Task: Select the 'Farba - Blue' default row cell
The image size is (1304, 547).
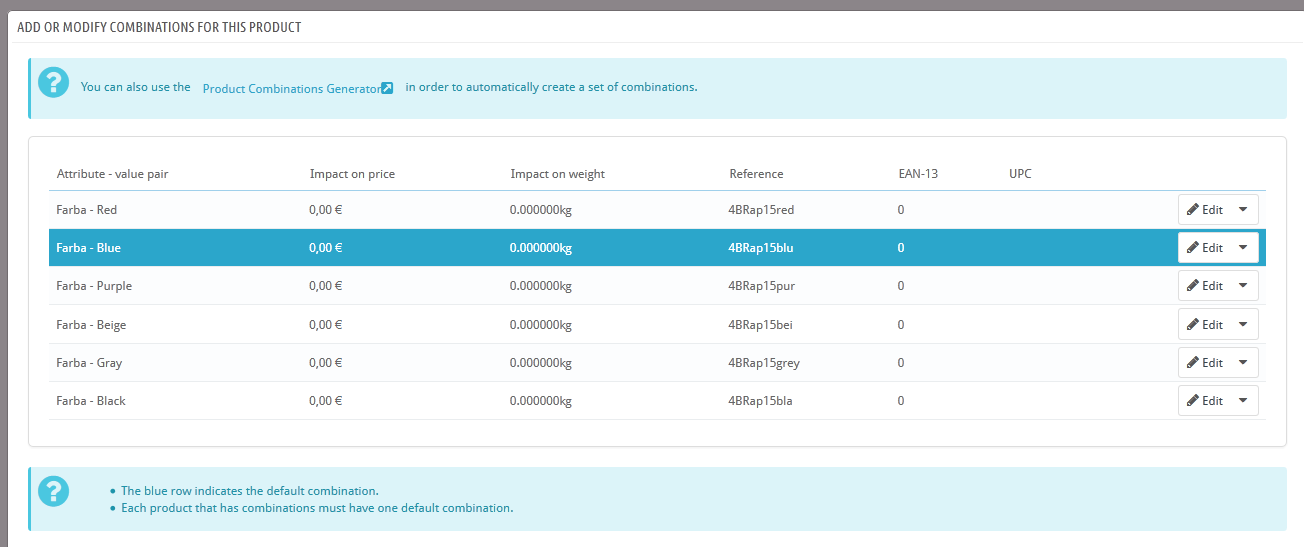Action: pos(89,248)
